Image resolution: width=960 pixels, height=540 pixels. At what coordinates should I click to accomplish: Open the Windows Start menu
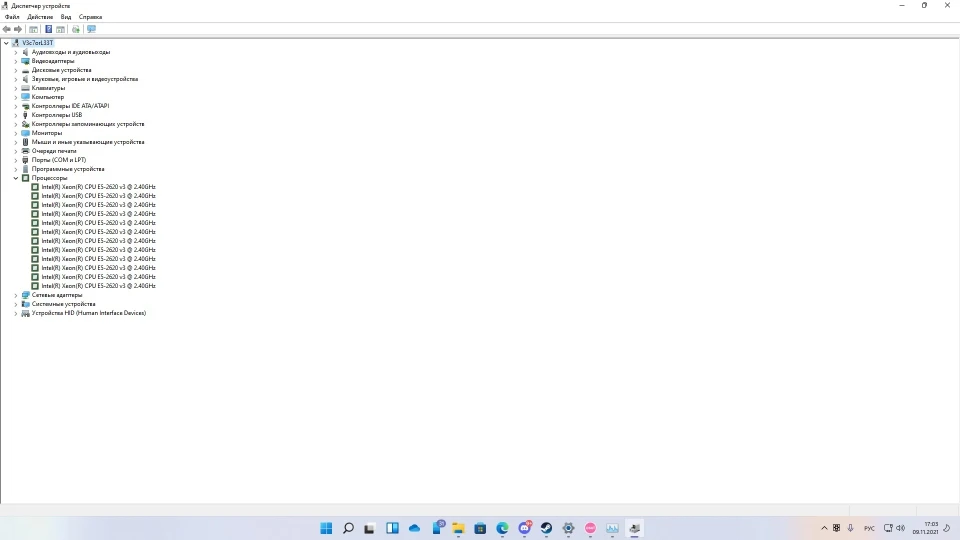pos(326,528)
